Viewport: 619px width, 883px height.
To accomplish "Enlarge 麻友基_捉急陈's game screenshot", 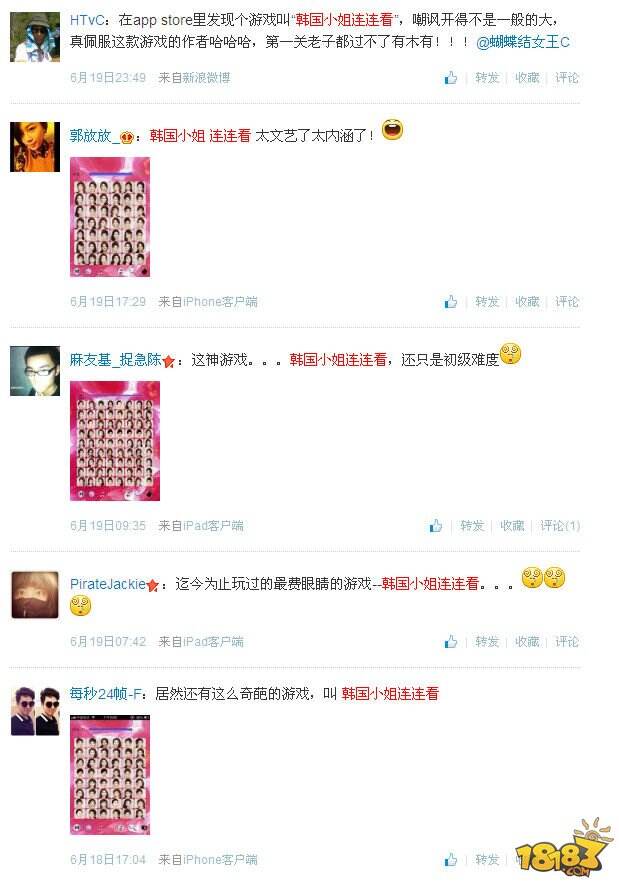I will (115, 441).
